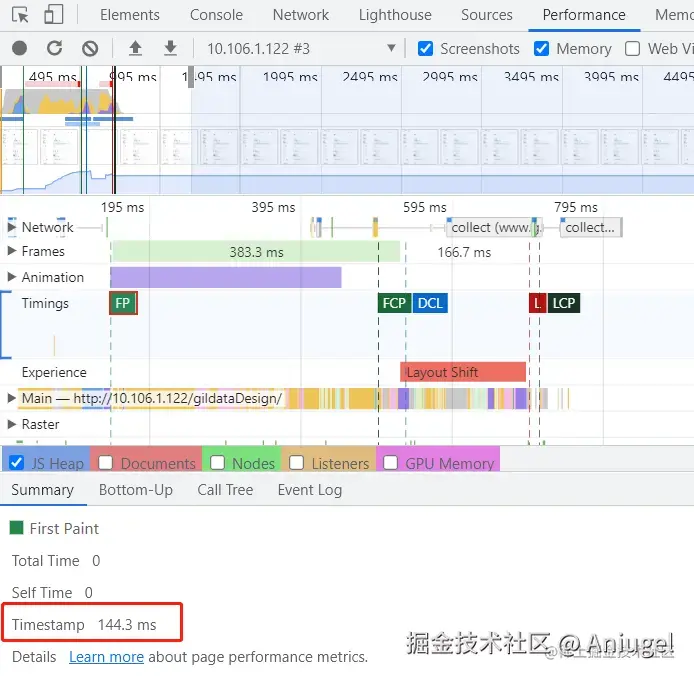
Task: Select the Performance tab
Action: [x=584, y=15]
